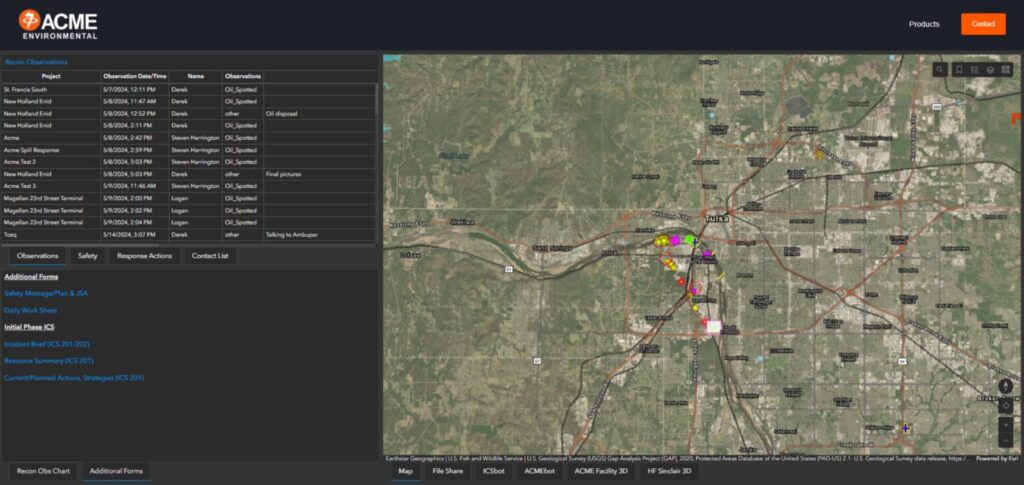Click the default extent button below compass
1024x485 pixels.
(1006, 406)
